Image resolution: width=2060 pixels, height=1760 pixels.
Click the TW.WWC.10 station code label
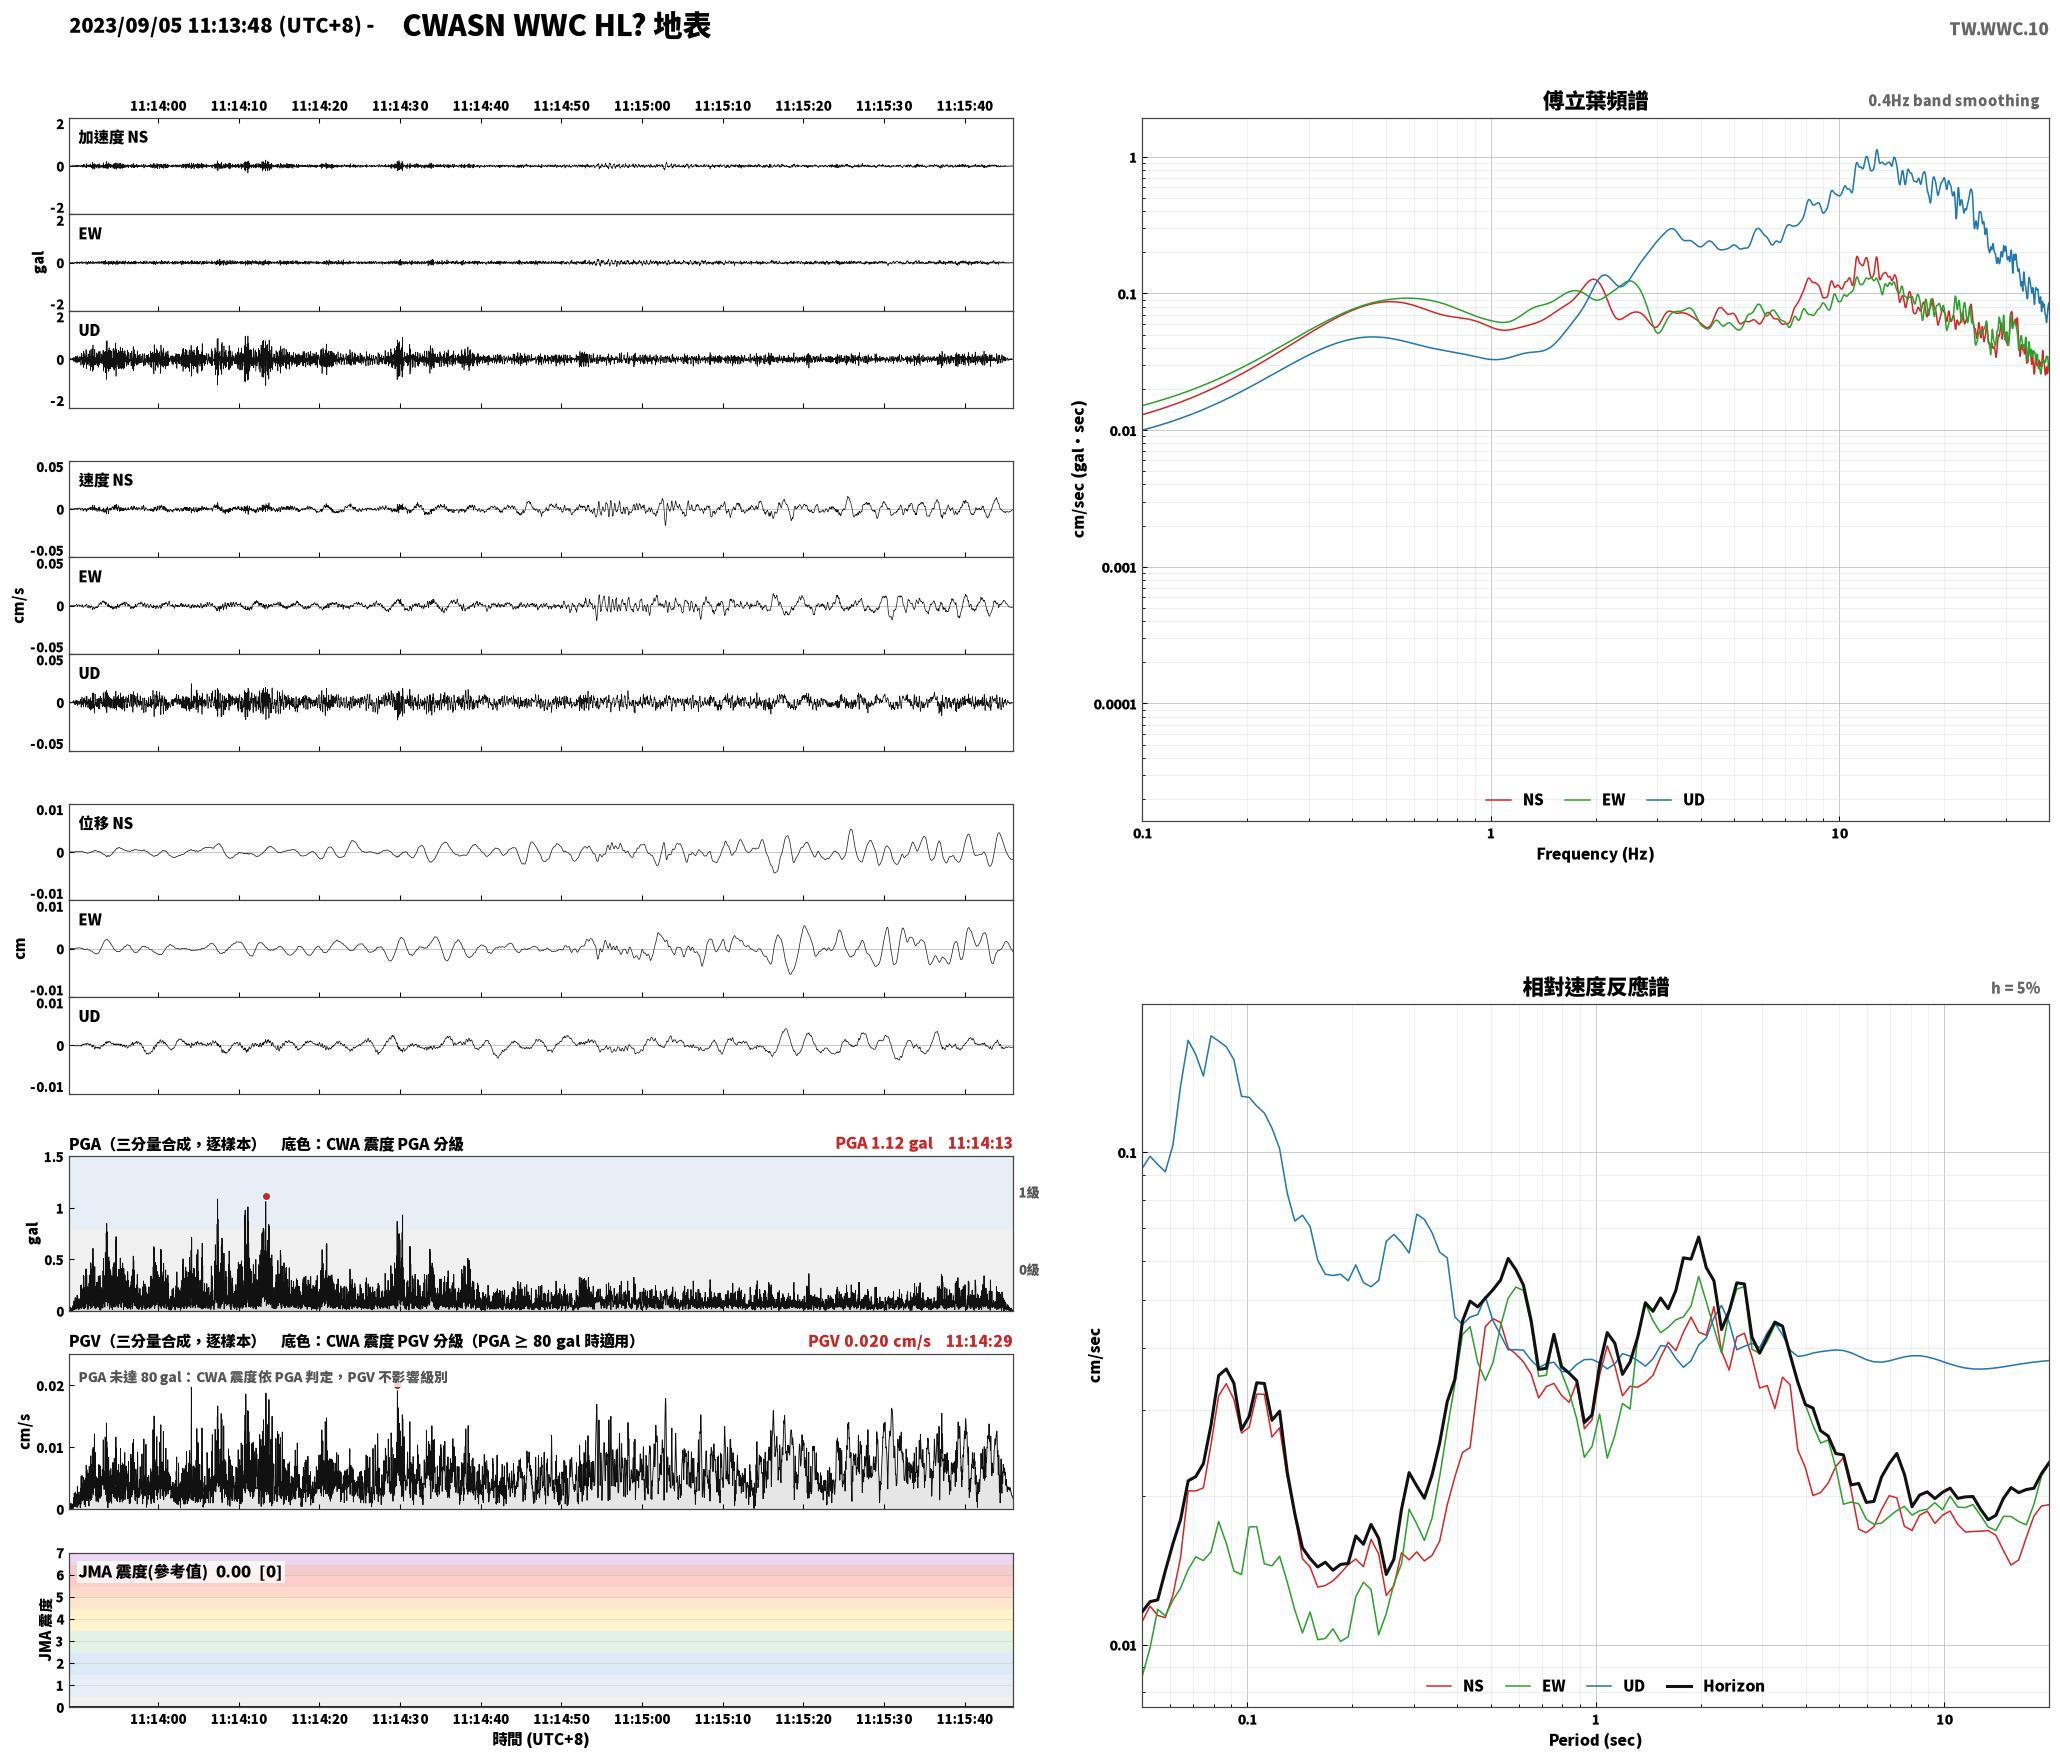point(1998,29)
